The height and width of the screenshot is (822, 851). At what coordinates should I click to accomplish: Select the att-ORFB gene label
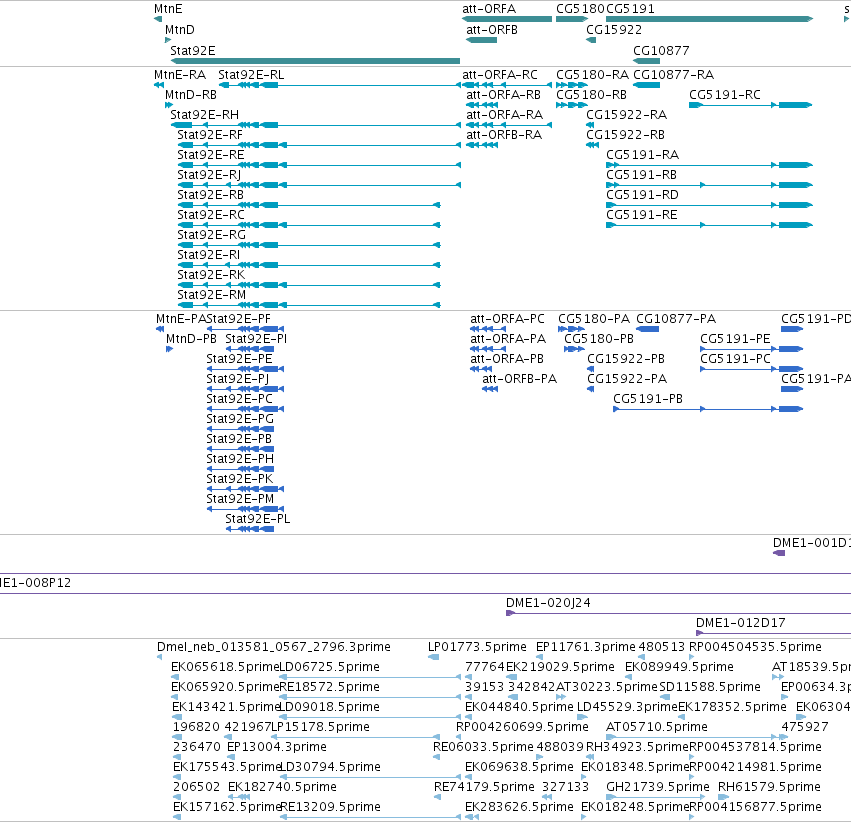coord(492,30)
